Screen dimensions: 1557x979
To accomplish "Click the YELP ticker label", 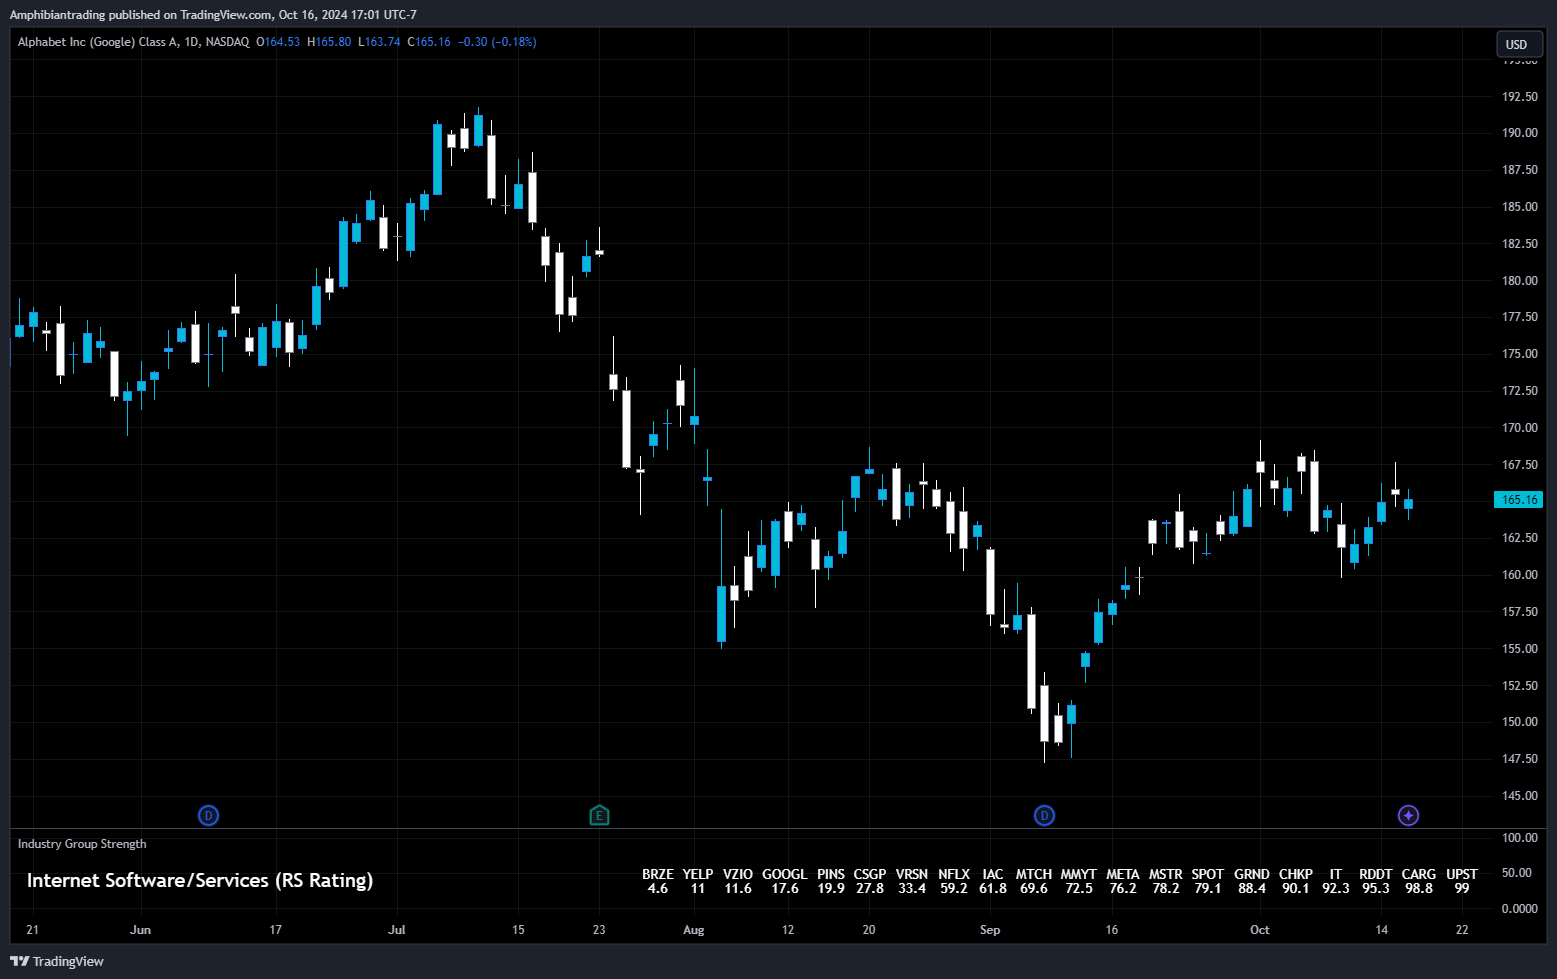I will point(698,874).
